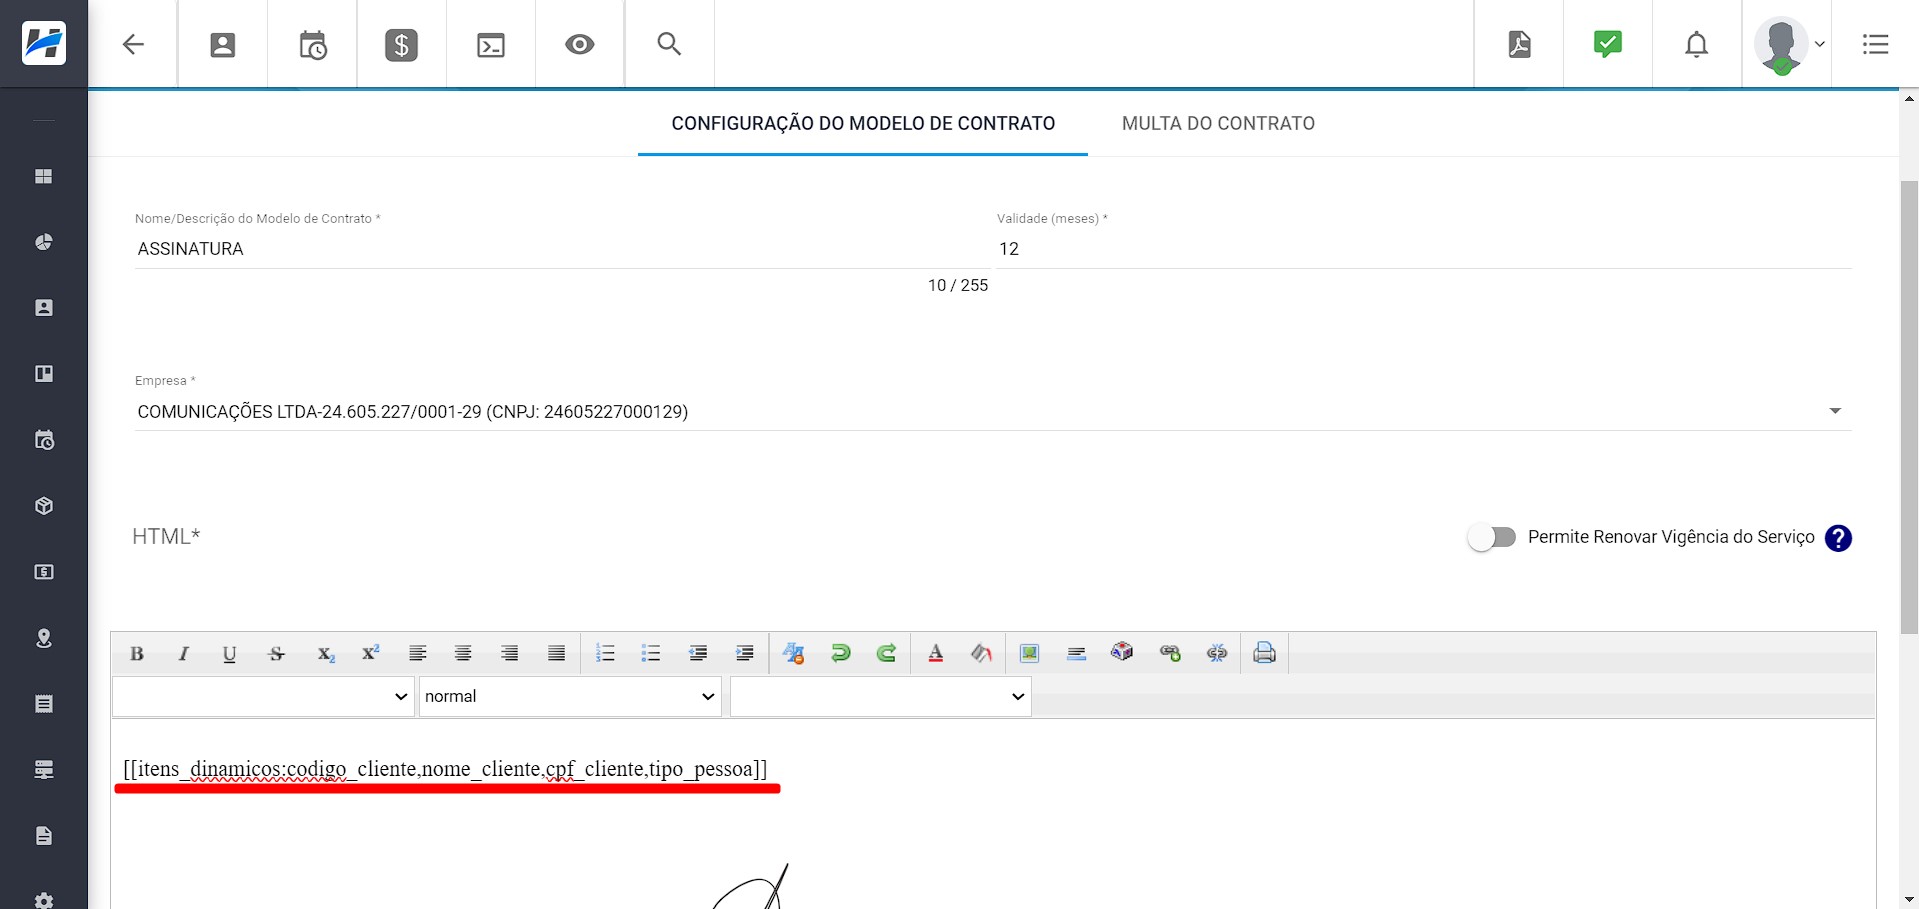Screen dimensions: 1919x909
Task: Click the Validade (meses) input field
Action: pyautogui.click(x=1423, y=249)
